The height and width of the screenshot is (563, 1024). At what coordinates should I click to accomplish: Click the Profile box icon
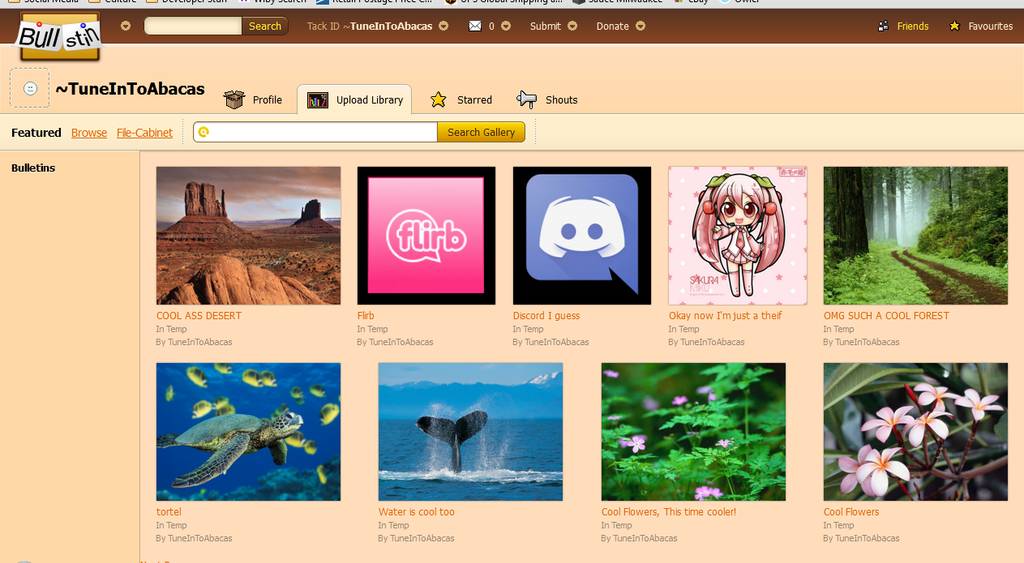234,99
